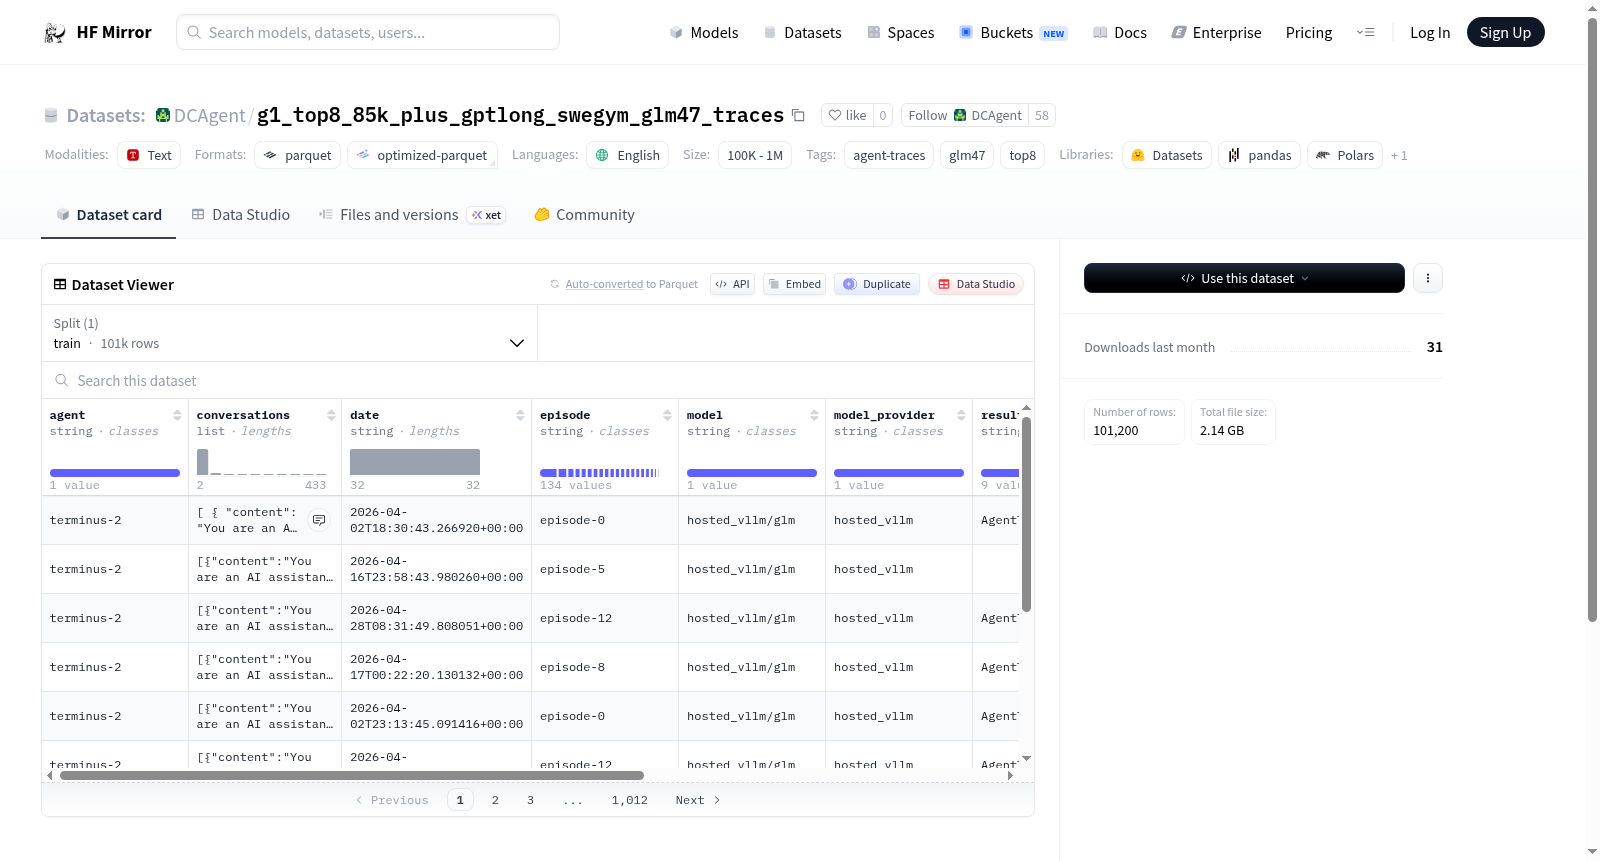The image size is (1600, 861).
Task: Like this dataset via heart button
Action: pyautogui.click(x=847, y=115)
